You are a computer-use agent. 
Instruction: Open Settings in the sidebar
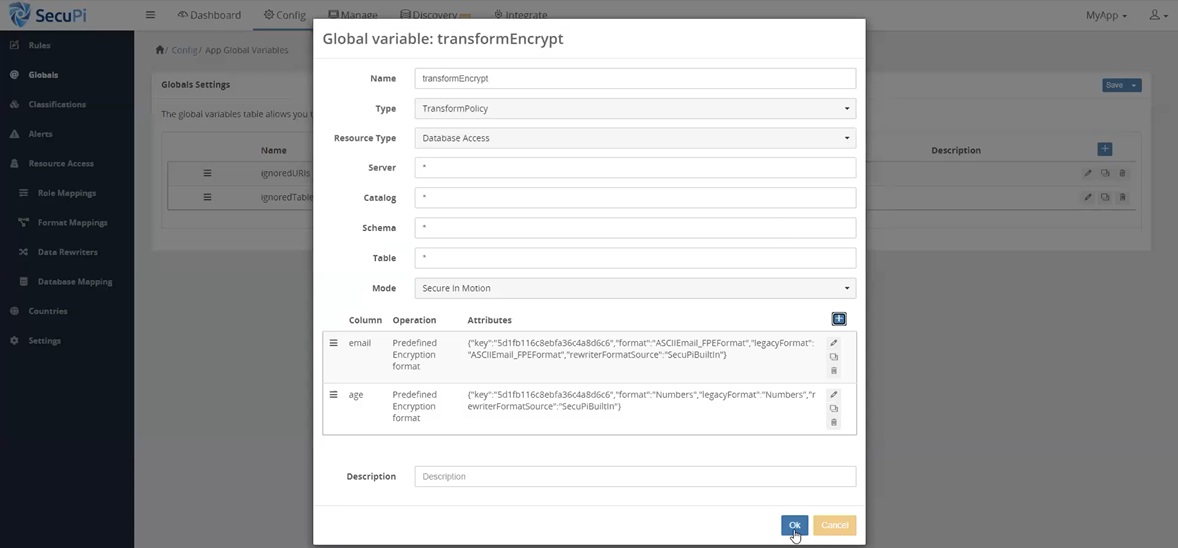pyautogui.click(x=44, y=341)
